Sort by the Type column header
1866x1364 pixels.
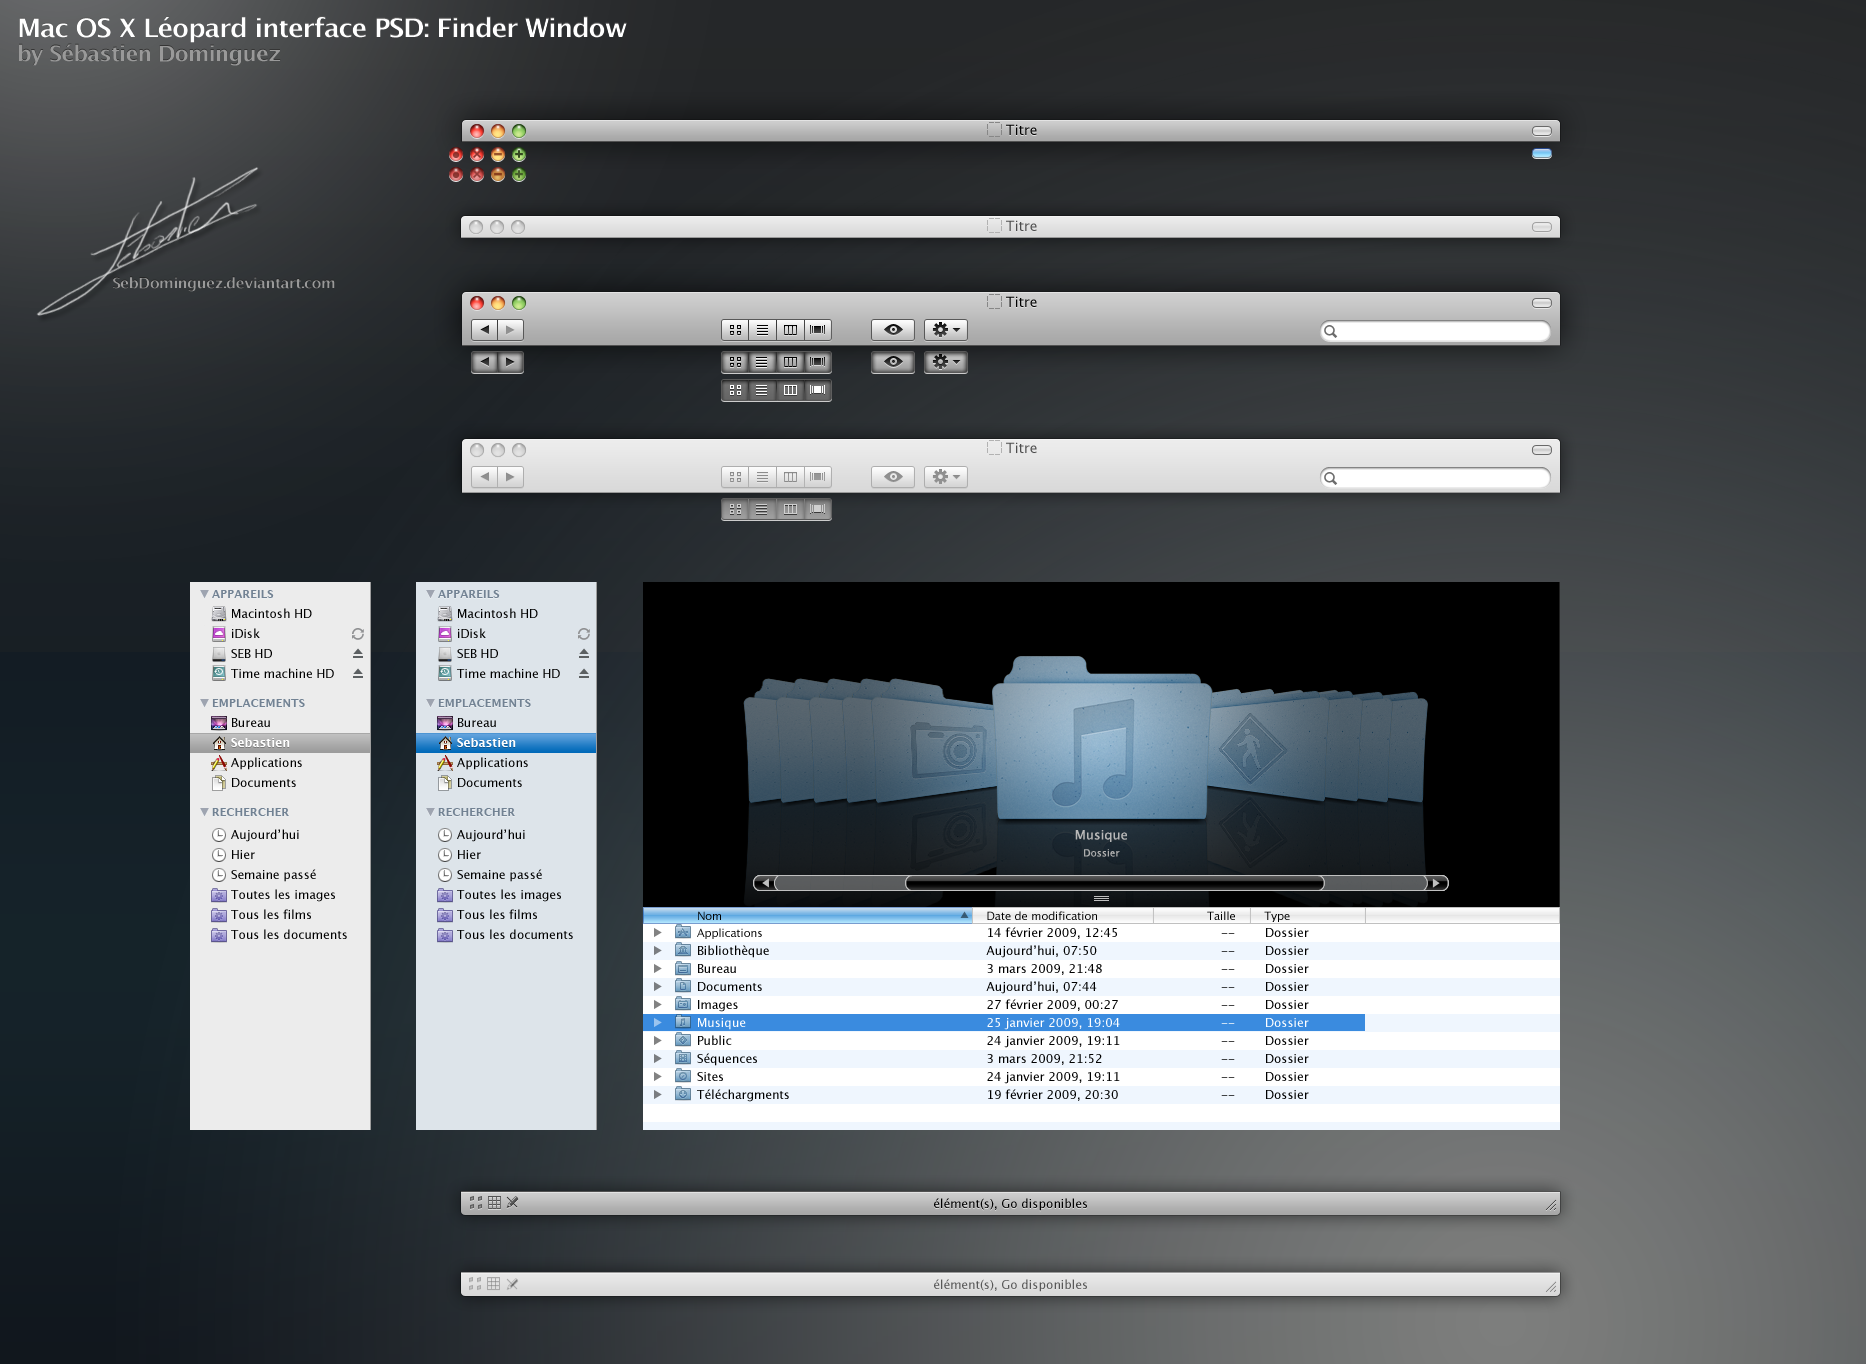[x=1308, y=916]
